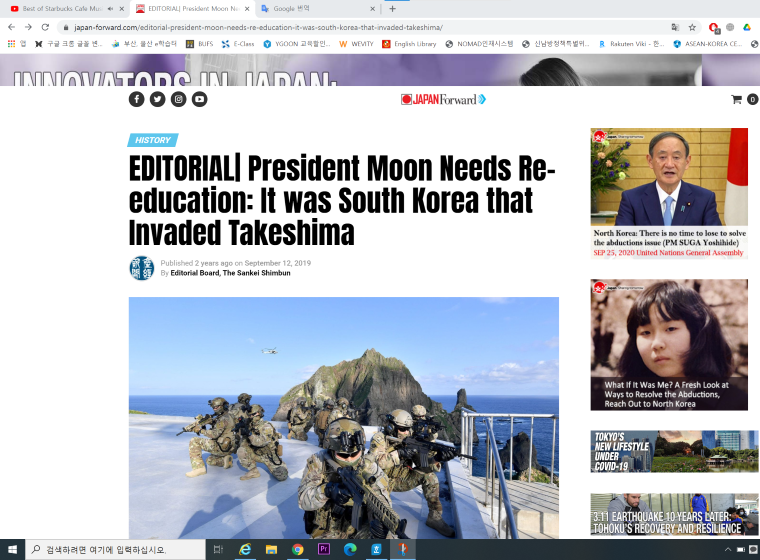The image size is (760, 560).
Task: Mute the Starbucks Cafe Music tab audio
Action: click(110, 8)
